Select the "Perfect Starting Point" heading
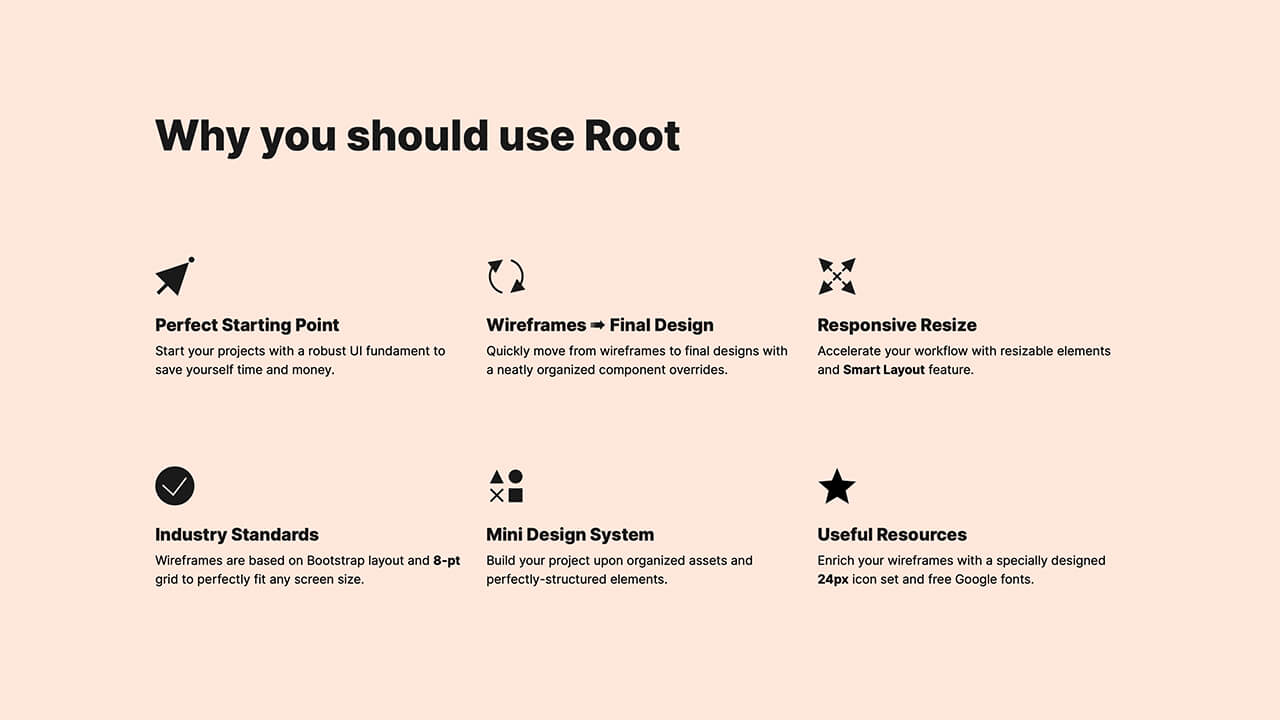The image size is (1280, 720). click(247, 325)
